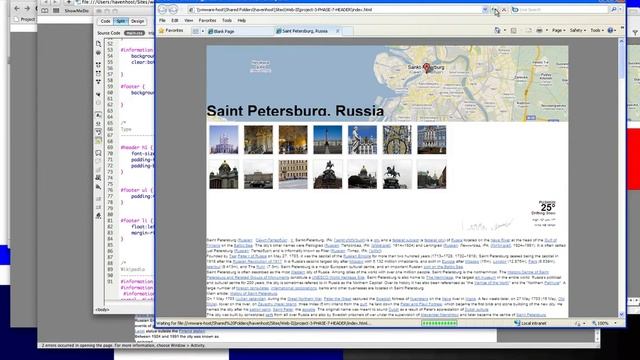Select the Source Code file button
The image size is (640, 360).
point(109,33)
